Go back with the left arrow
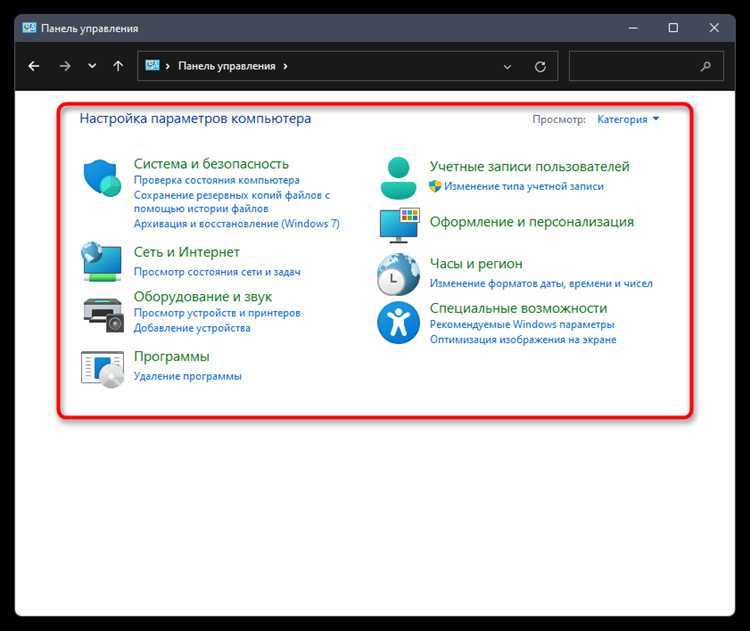 click(33, 66)
